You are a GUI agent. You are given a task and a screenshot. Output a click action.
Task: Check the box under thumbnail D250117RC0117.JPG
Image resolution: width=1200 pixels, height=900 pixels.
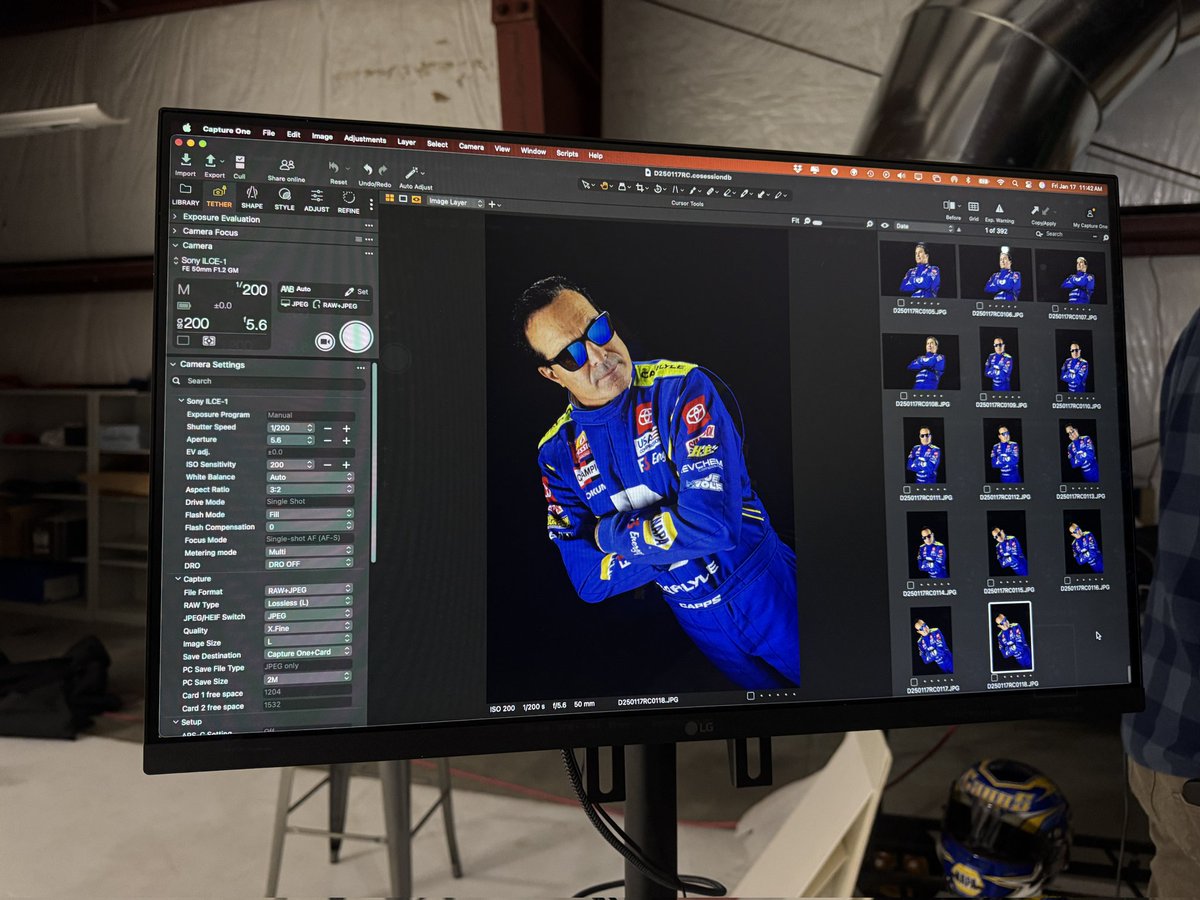pyautogui.click(x=914, y=682)
